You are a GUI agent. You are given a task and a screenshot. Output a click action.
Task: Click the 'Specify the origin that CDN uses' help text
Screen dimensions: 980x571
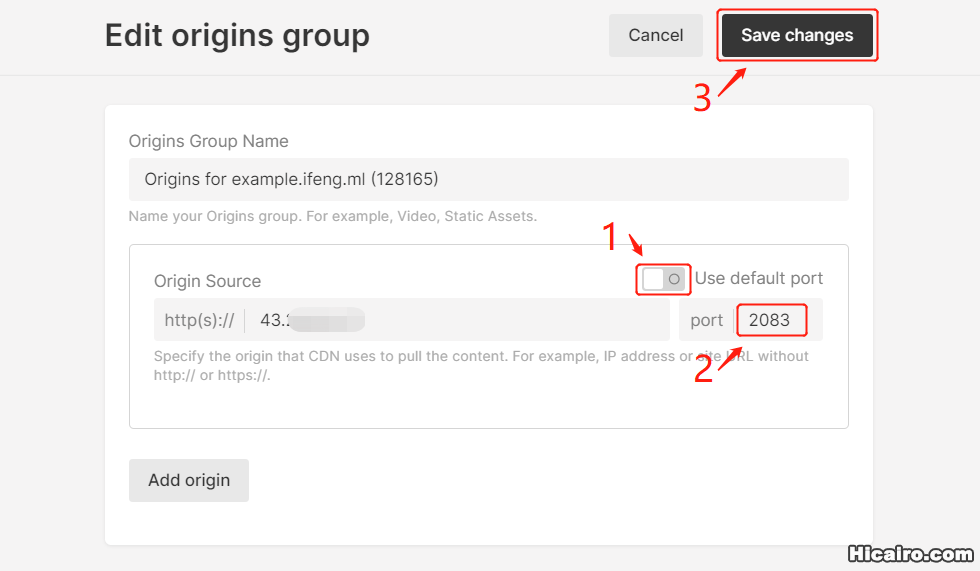(x=481, y=365)
